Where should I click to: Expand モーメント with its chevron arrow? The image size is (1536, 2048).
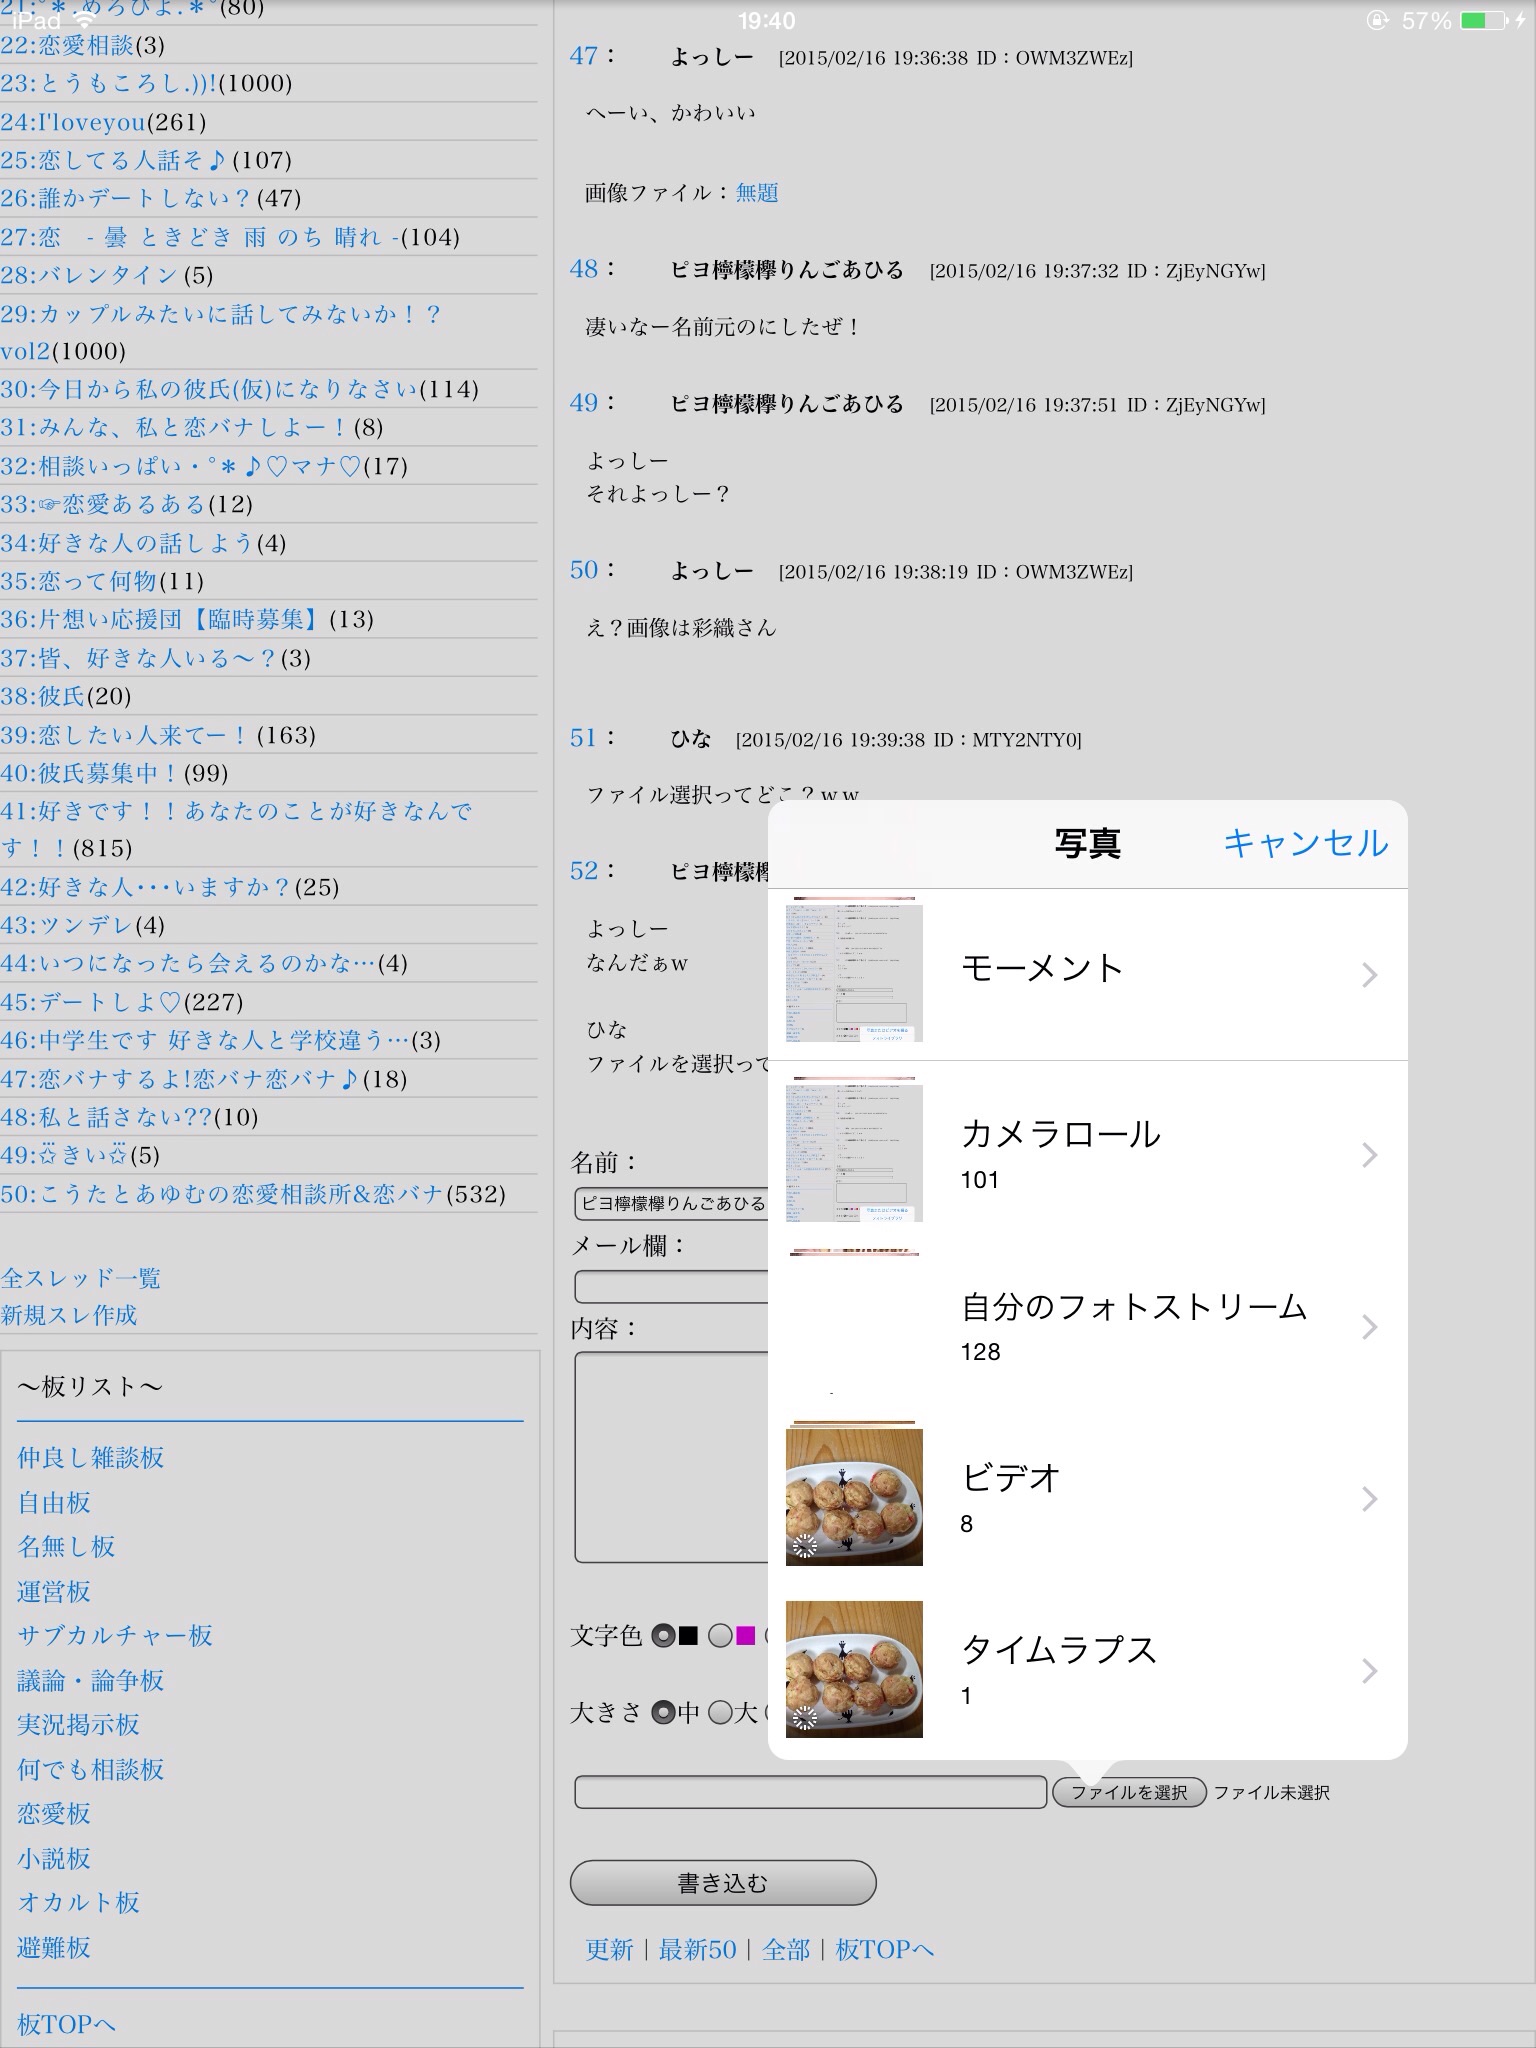tap(1369, 974)
